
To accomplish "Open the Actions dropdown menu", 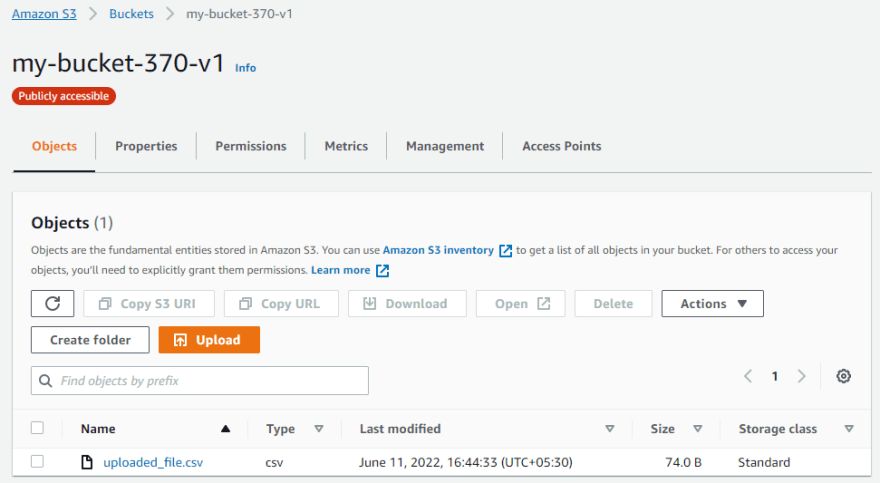I will point(712,303).
